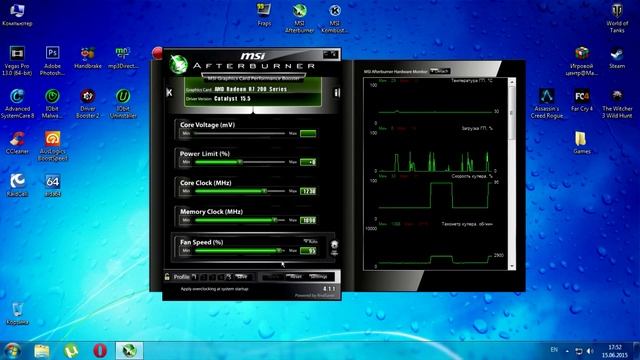Toggle Apply overclocking at system startup

[214, 289]
